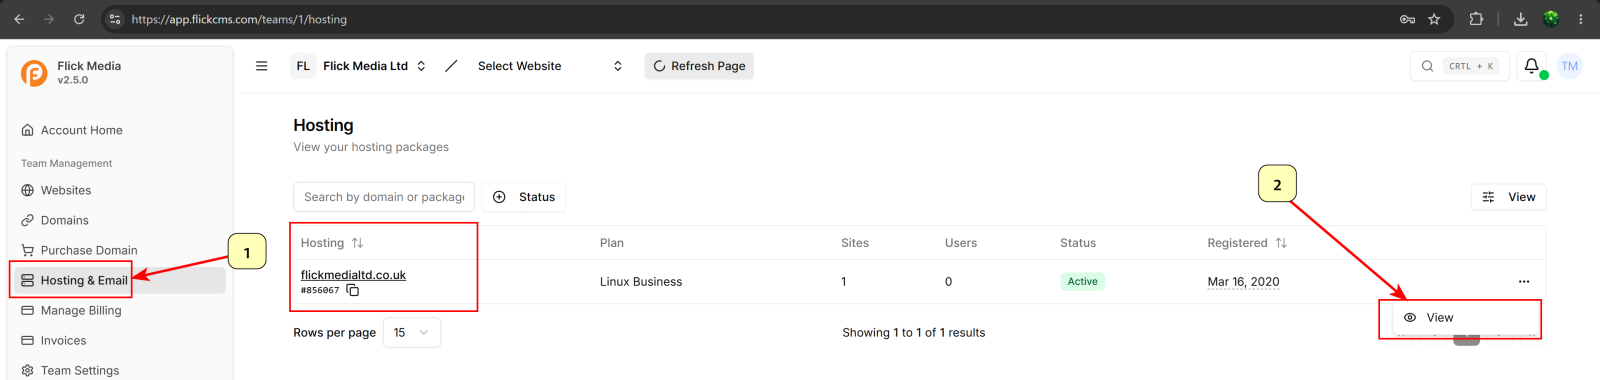The image size is (1600, 380).
Task: Open site information icon in address bar
Action: (x=115, y=19)
